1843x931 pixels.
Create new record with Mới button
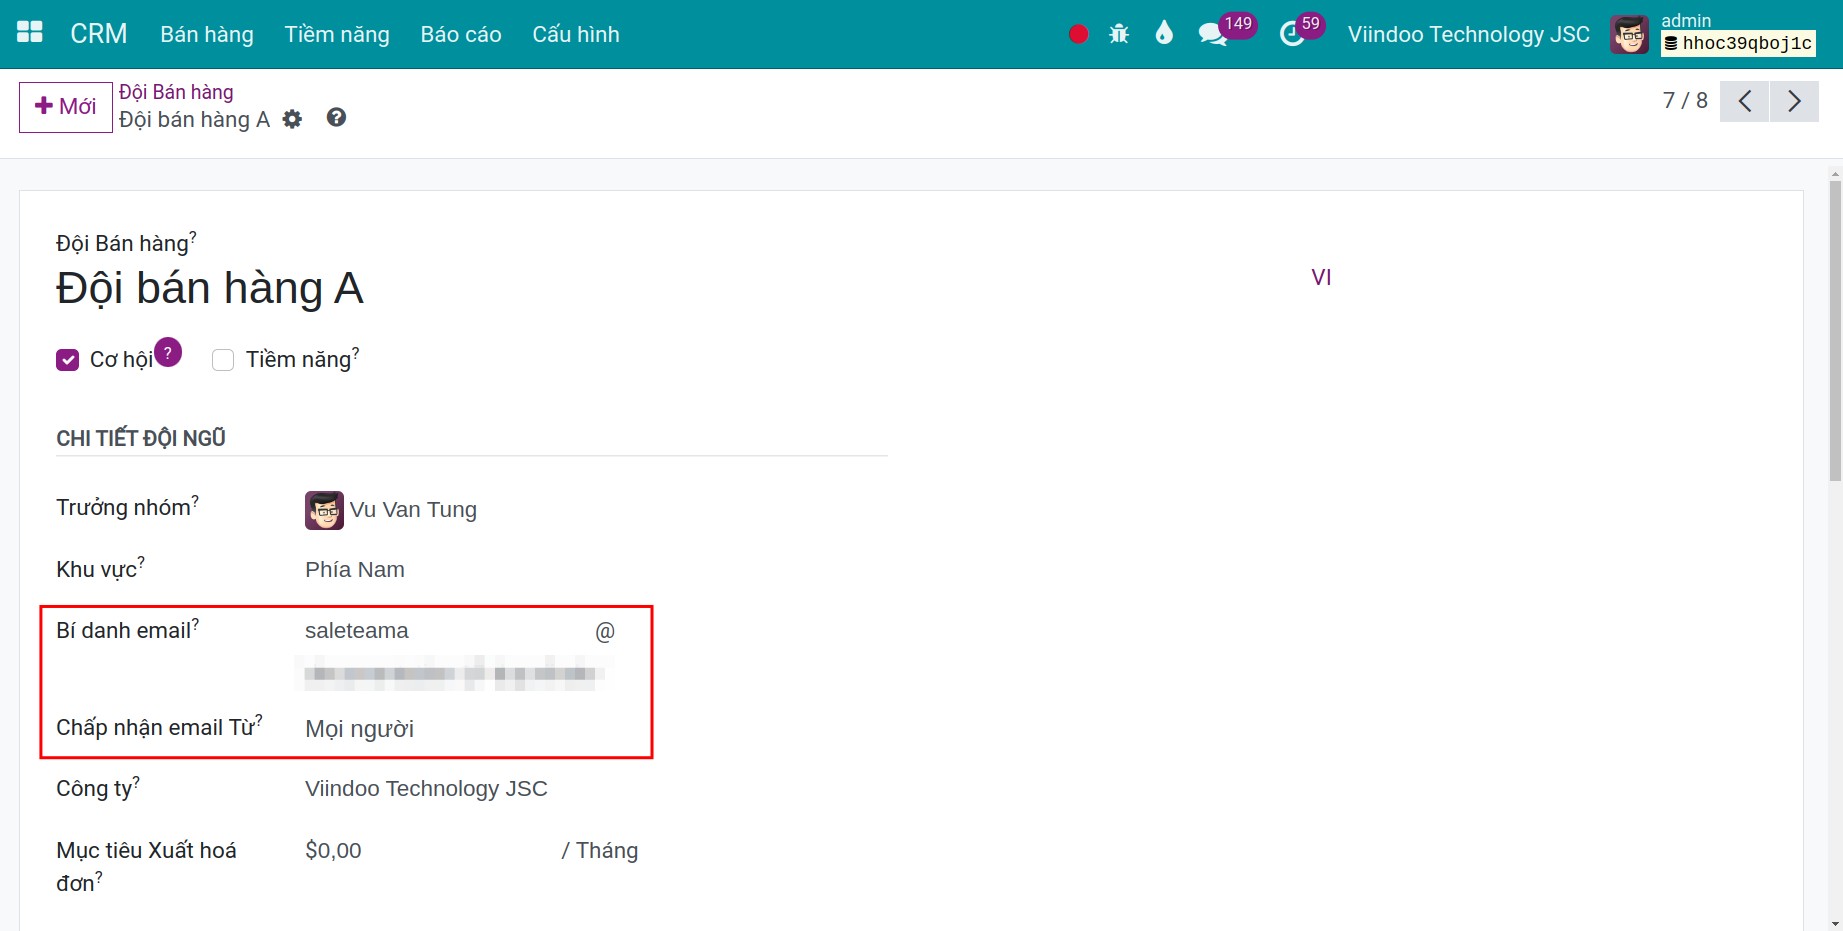pyautogui.click(x=66, y=107)
